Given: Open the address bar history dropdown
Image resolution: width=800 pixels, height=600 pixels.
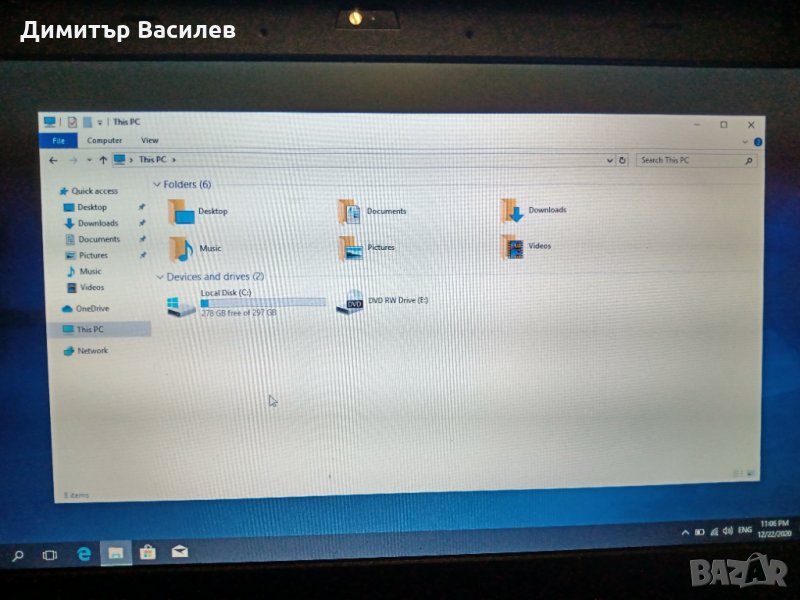Looking at the screenshot, I should click(x=610, y=160).
